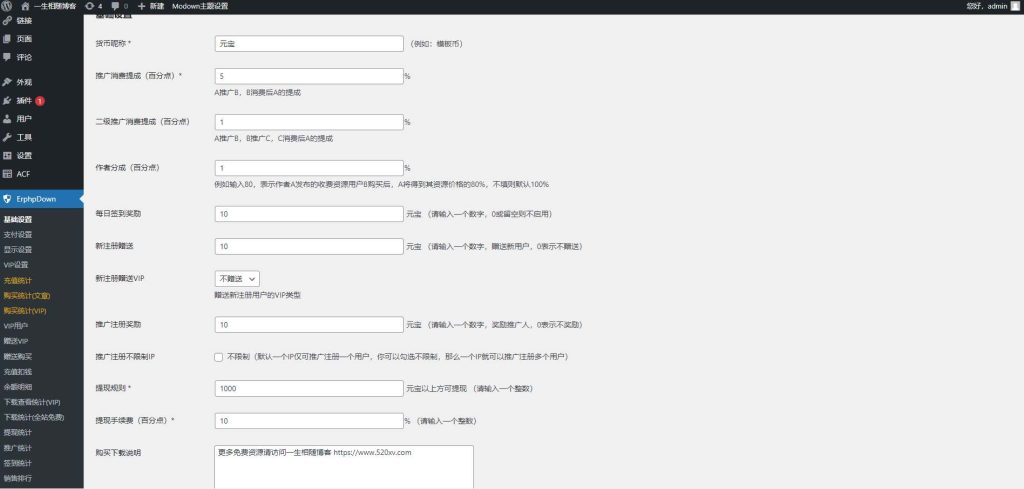Click the 用户 users icon
This screenshot has width=1024, height=489.
coord(7,119)
